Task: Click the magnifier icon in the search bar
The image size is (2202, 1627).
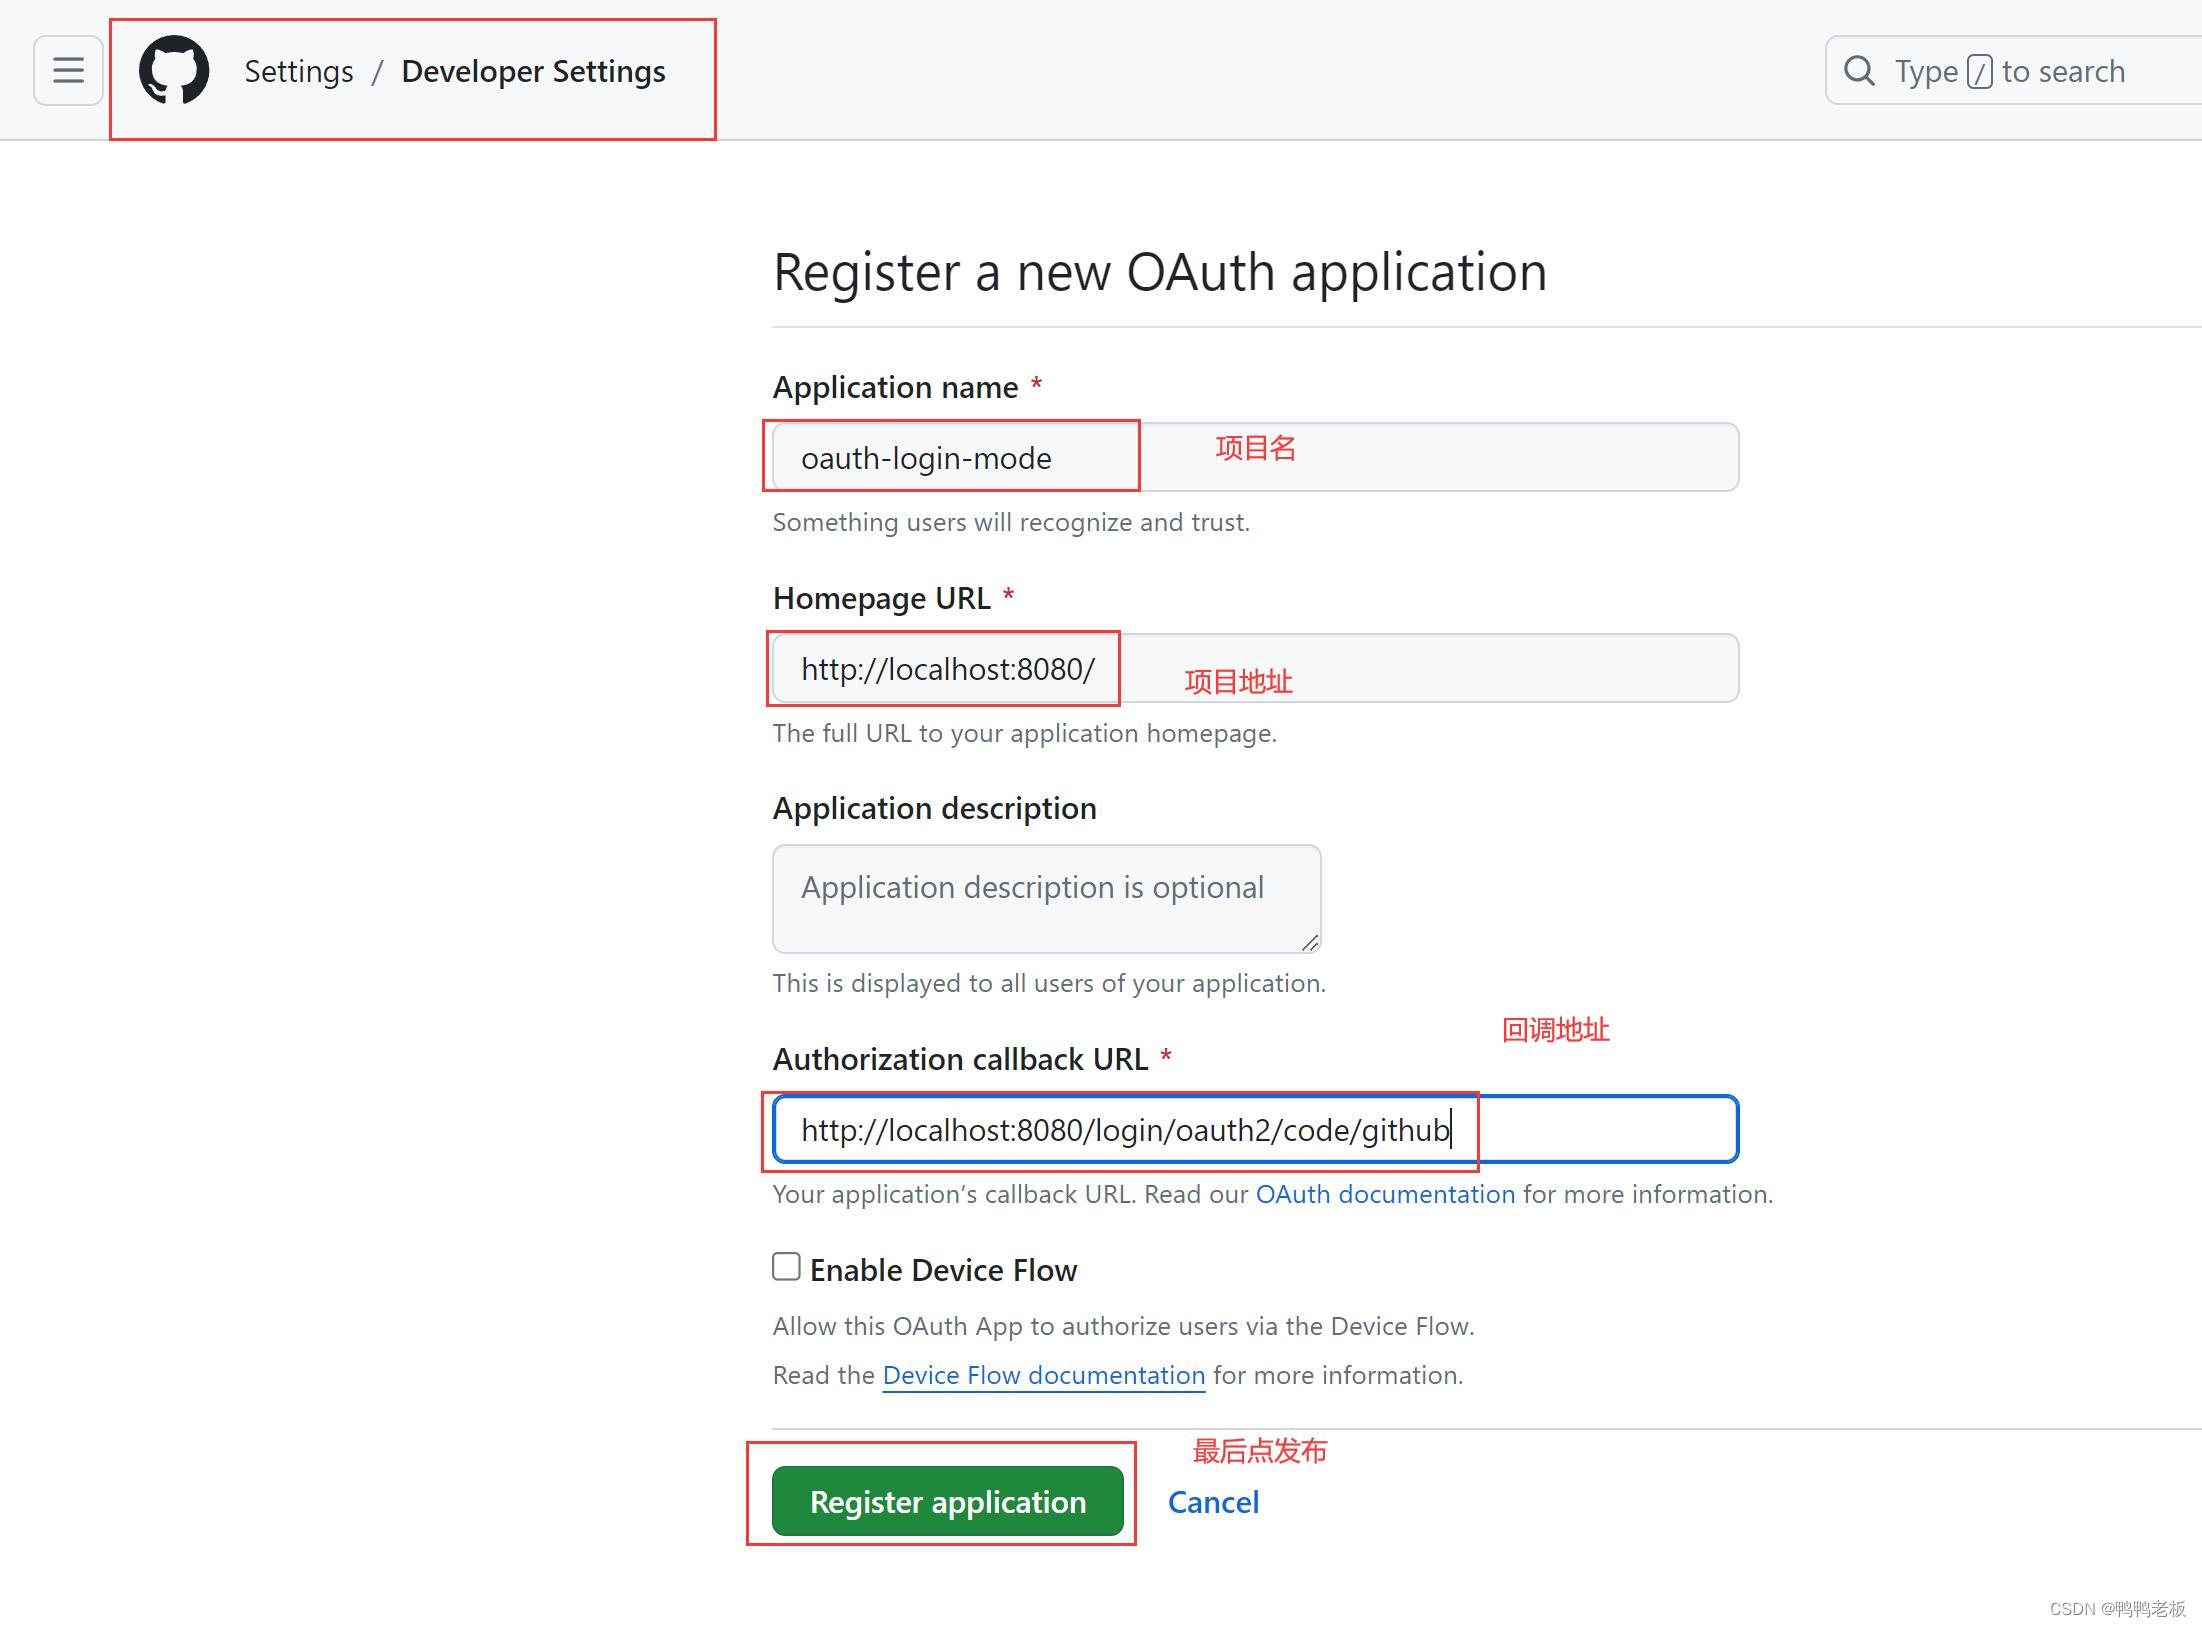Action: [1859, 70]
